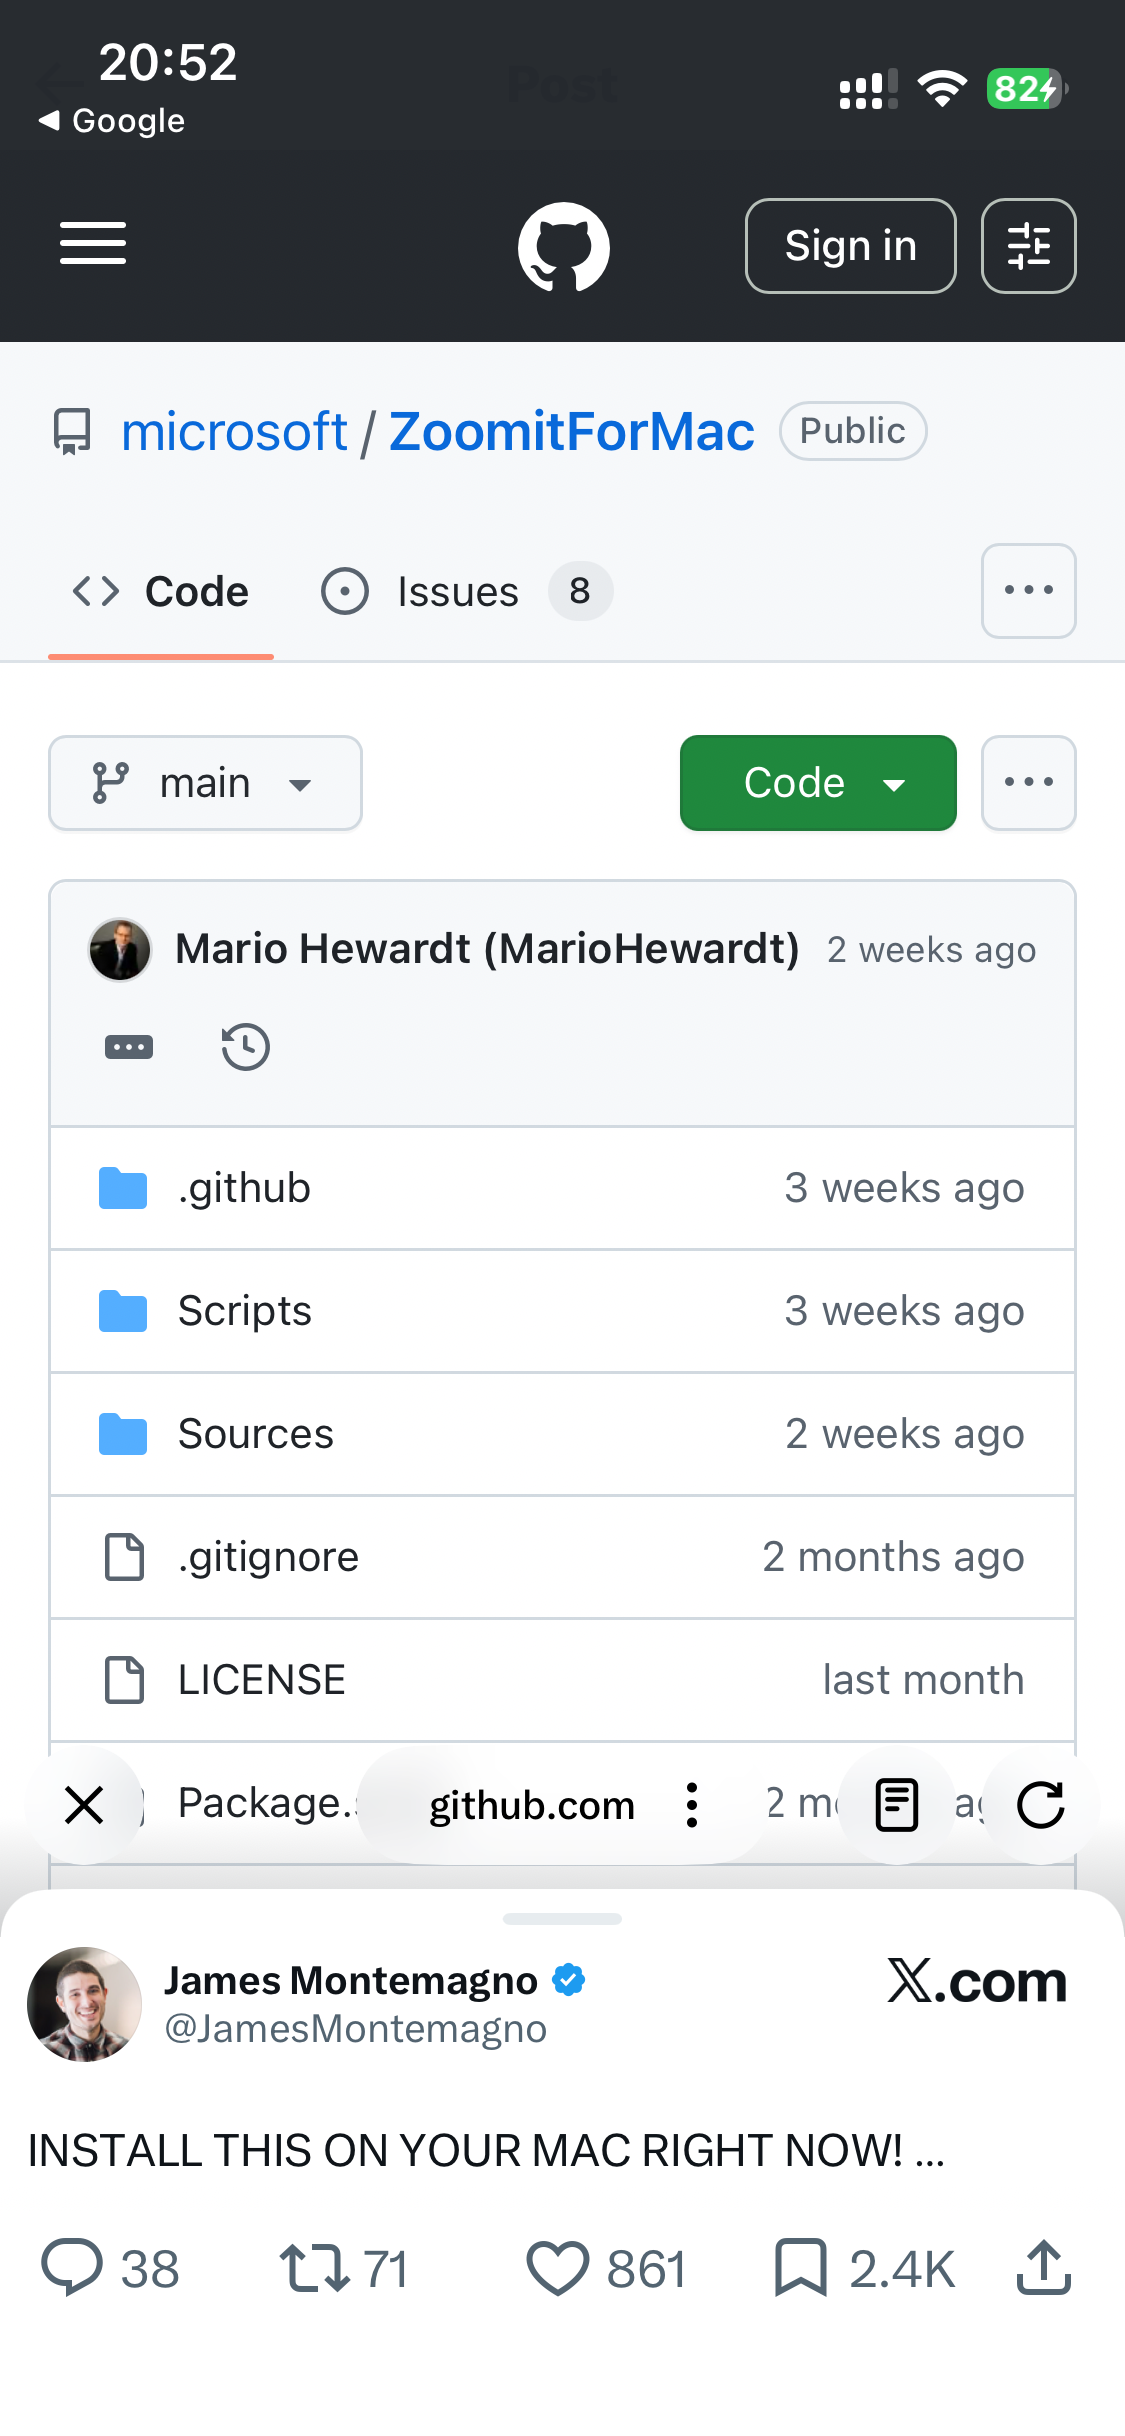This screenshot has width=1125, height=2436.
Task: Tap the LICENSE file icon
Action: pyautogui.click(x=124, y=1680)
